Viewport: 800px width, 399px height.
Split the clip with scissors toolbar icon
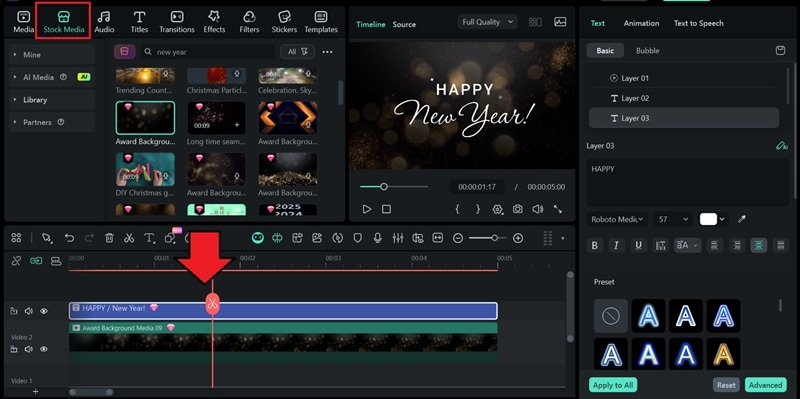129,238
